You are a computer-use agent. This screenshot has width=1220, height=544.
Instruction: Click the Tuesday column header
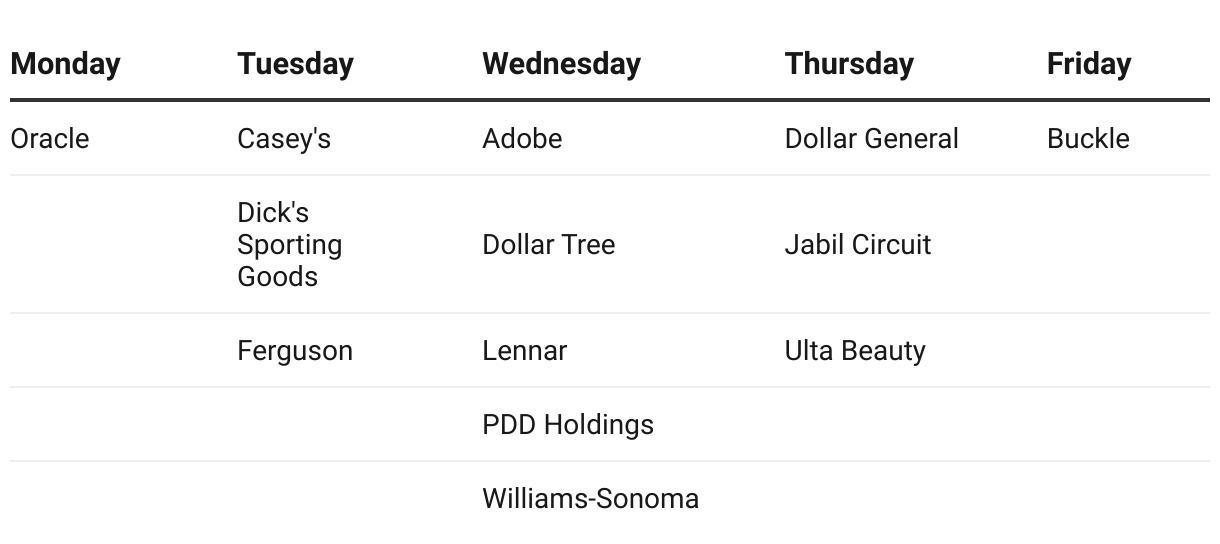coord(295,64)
